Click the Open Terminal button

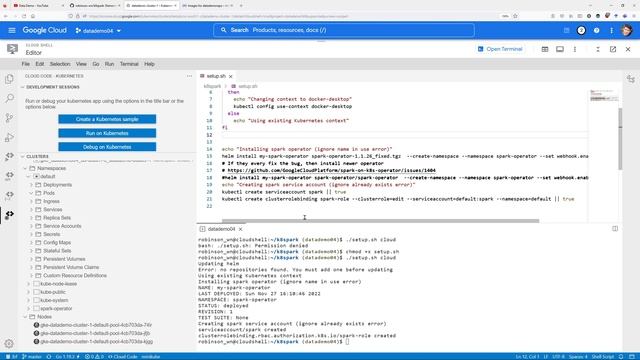tap(500, 49)
